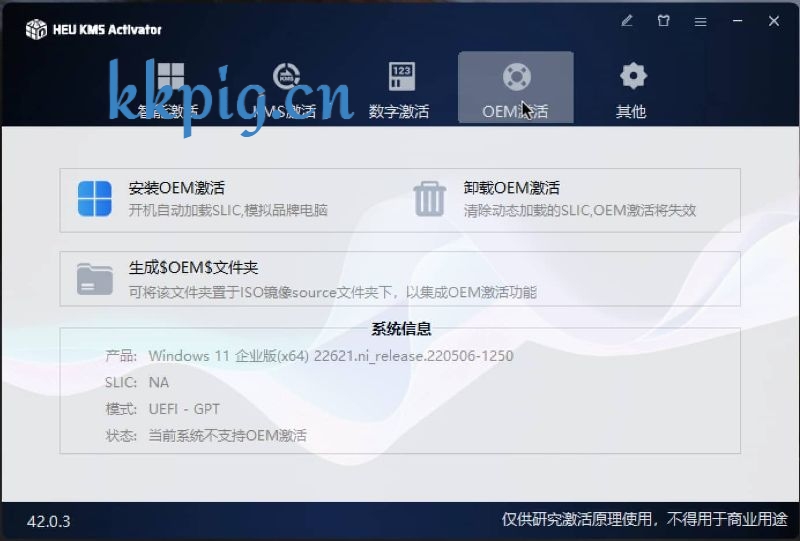The image size is (800, 541).
Task: Switch to the KMS激活 tab
Action: coord(284,88)
